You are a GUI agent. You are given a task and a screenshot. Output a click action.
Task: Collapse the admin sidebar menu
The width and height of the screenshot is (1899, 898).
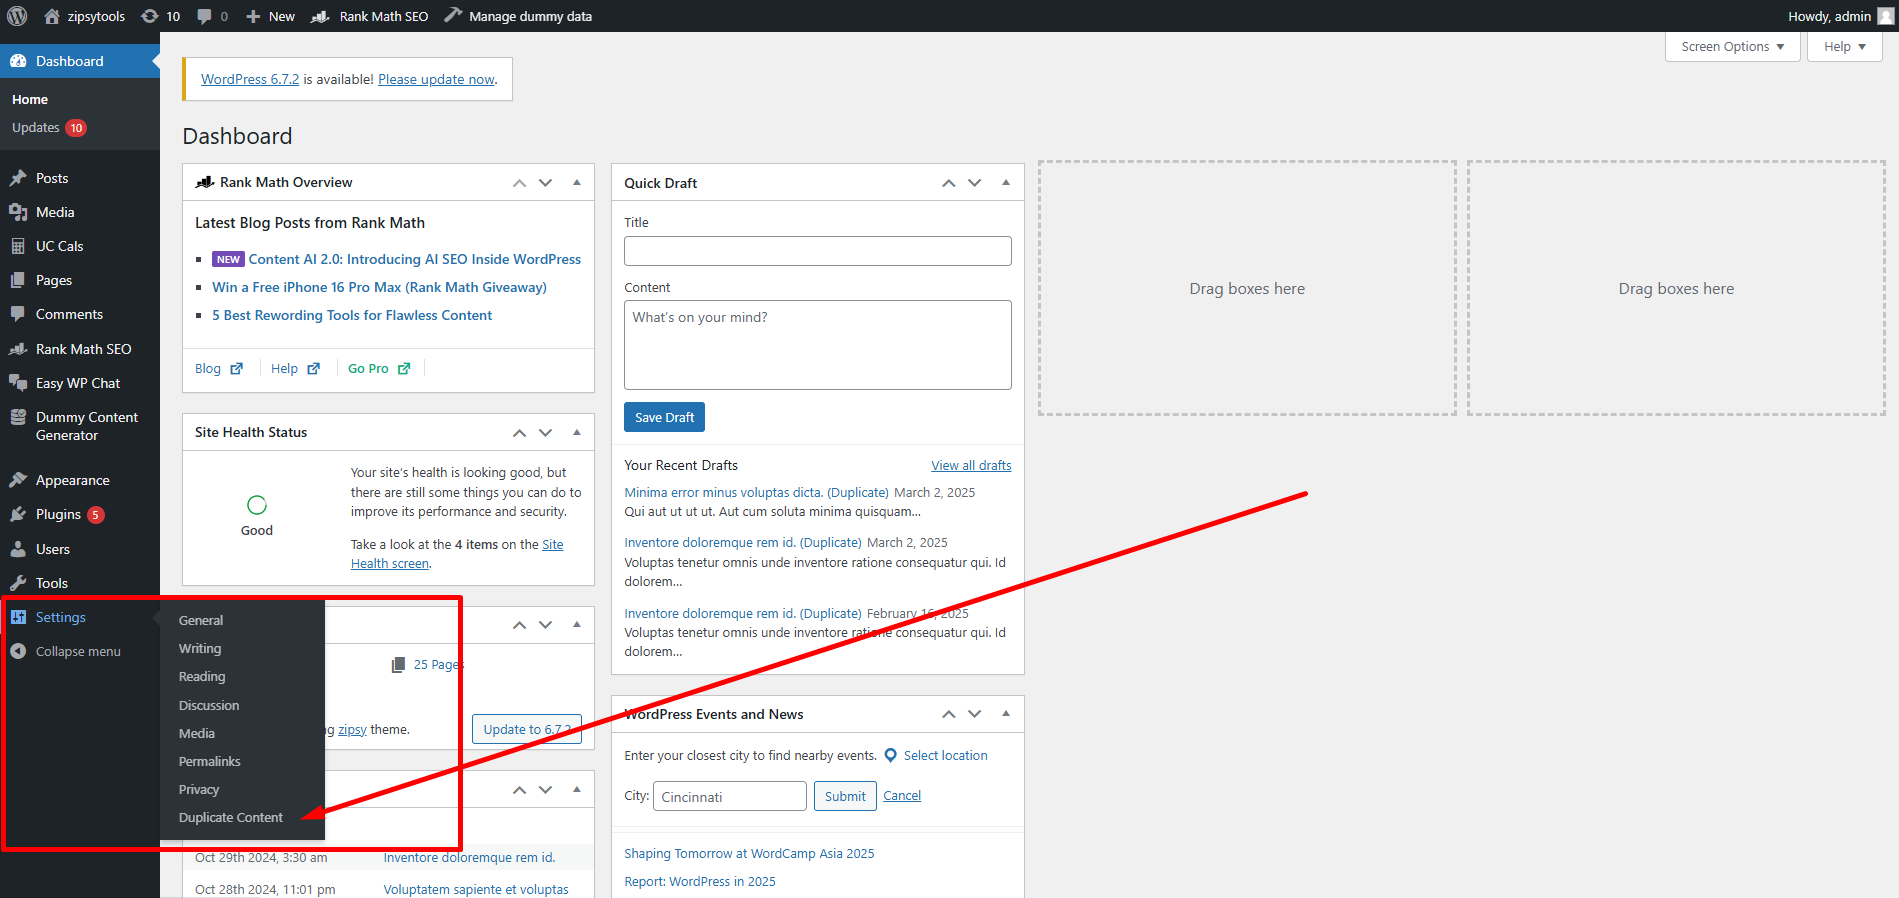click(78, 651)
